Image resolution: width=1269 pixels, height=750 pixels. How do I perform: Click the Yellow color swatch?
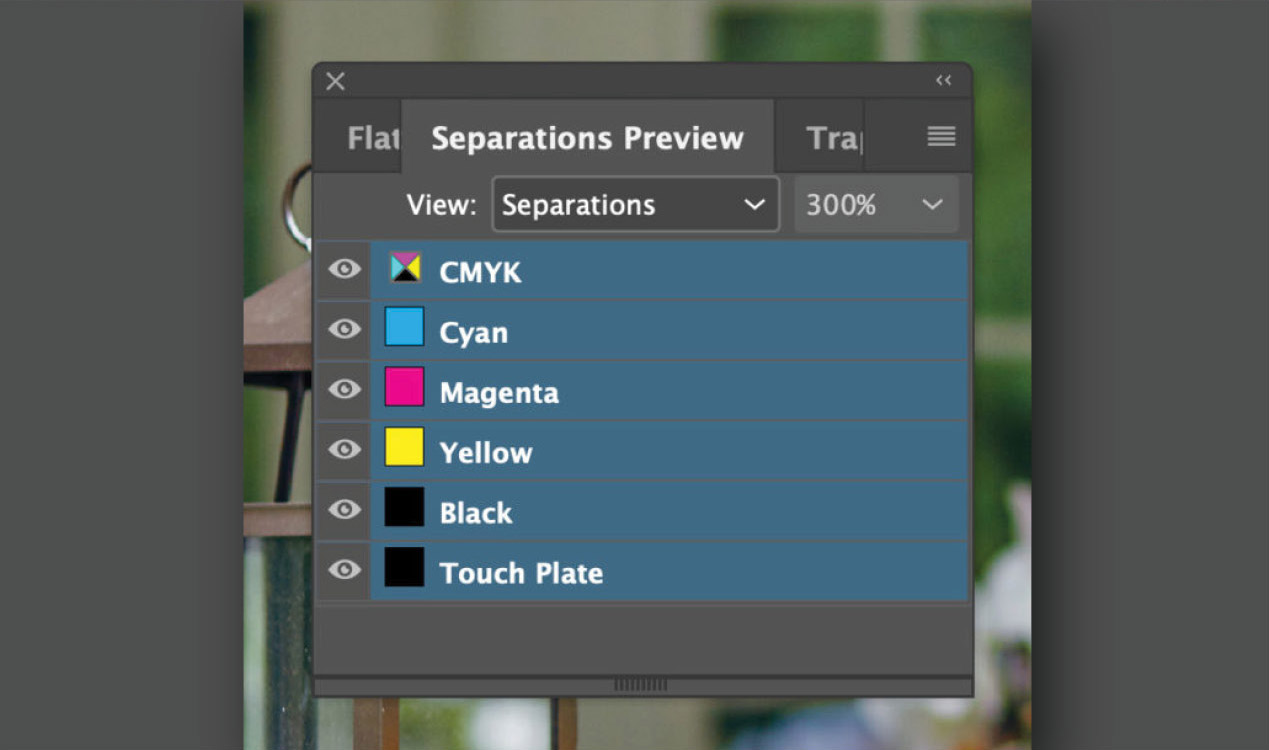(x=404, y=447)
